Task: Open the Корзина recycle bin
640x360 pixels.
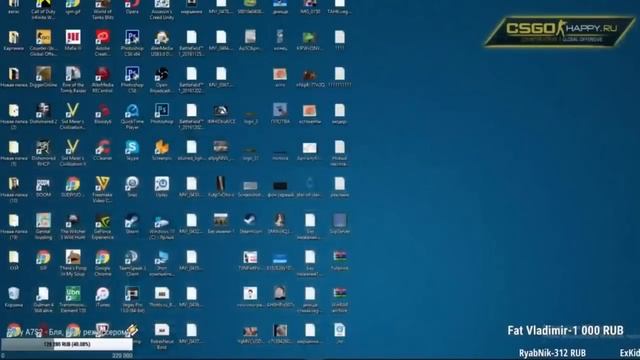Action: 13,297
